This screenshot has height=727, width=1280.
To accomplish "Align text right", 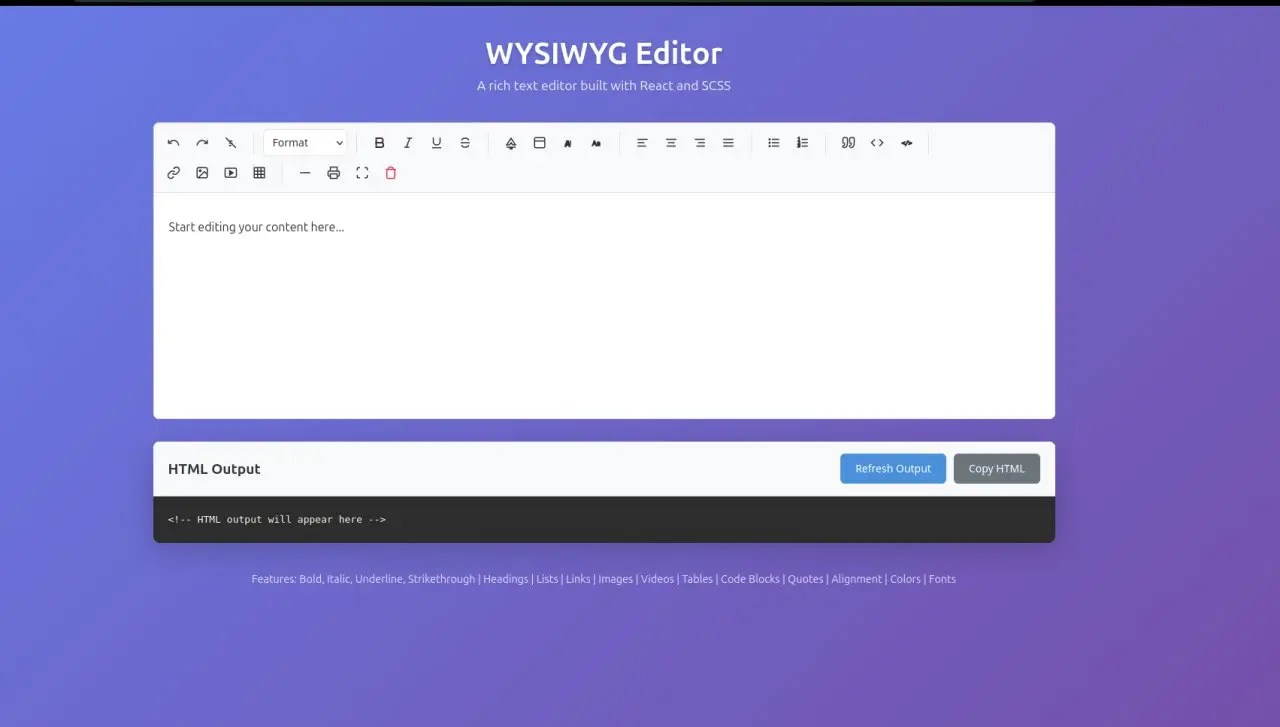I will (700, 143).
